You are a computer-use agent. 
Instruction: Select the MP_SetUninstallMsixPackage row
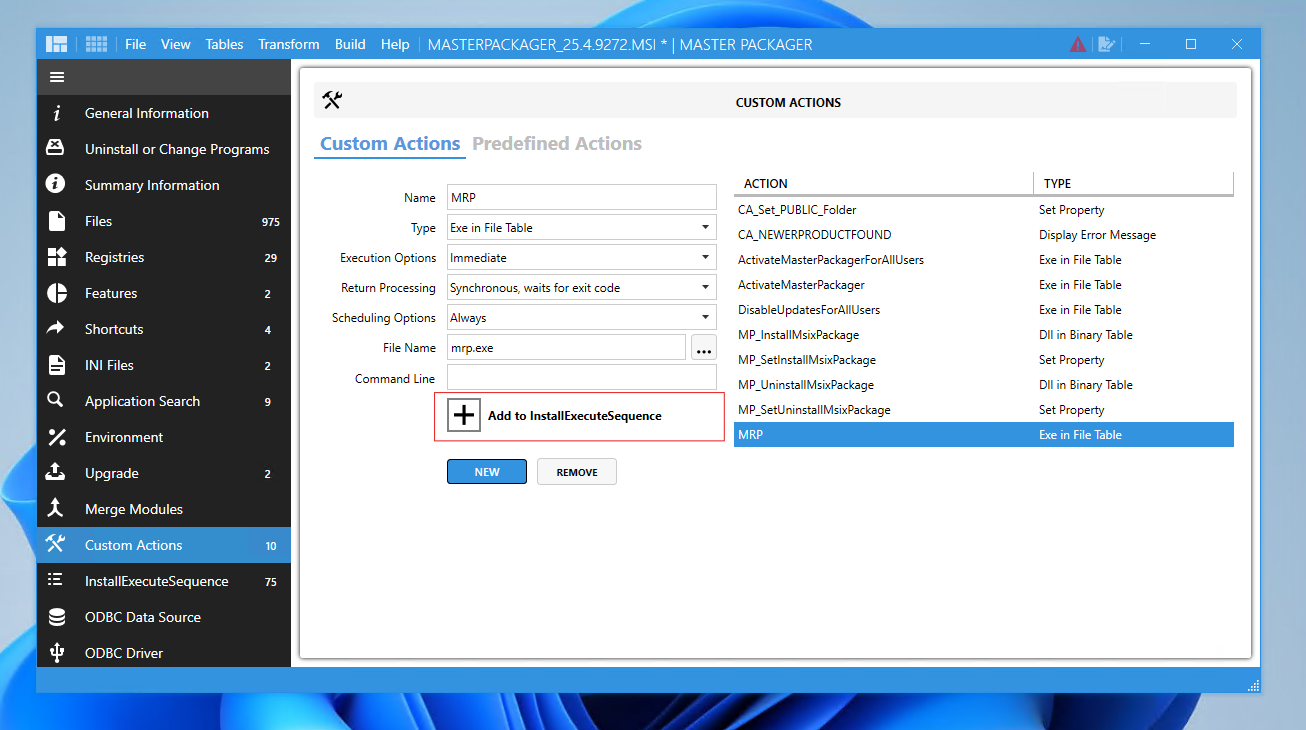[984, 410]
